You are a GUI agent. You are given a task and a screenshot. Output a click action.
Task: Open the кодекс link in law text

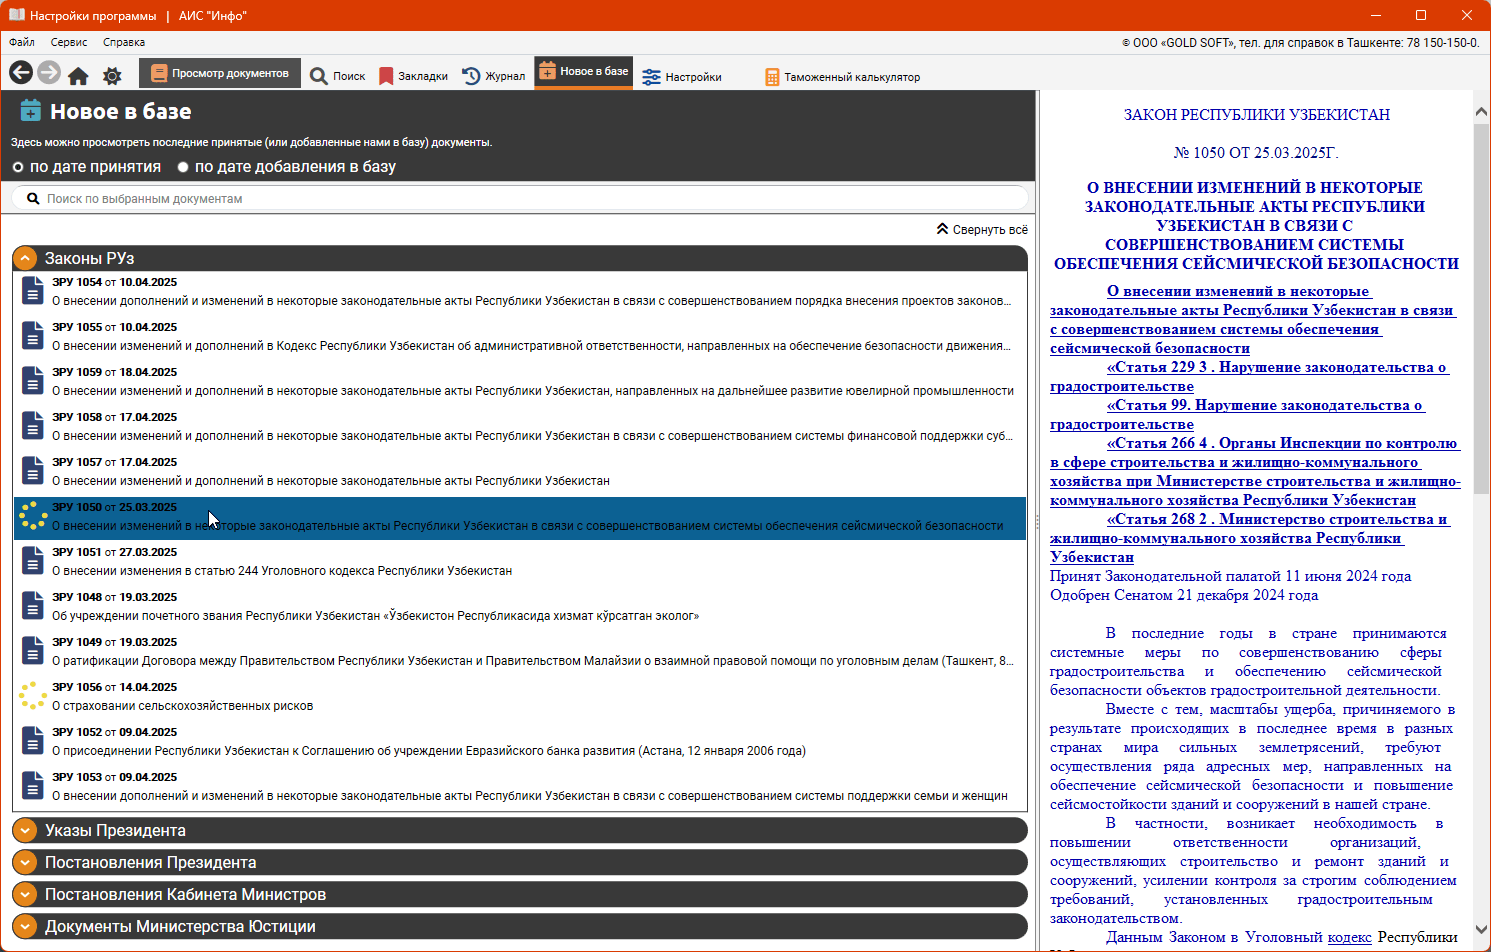(x=1350, y=937)
